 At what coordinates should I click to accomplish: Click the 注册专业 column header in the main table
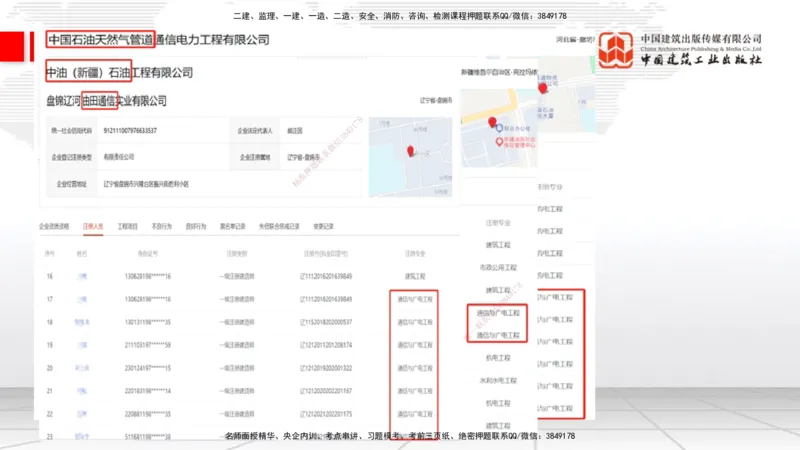pyautogui.click(x=415, y=253)
